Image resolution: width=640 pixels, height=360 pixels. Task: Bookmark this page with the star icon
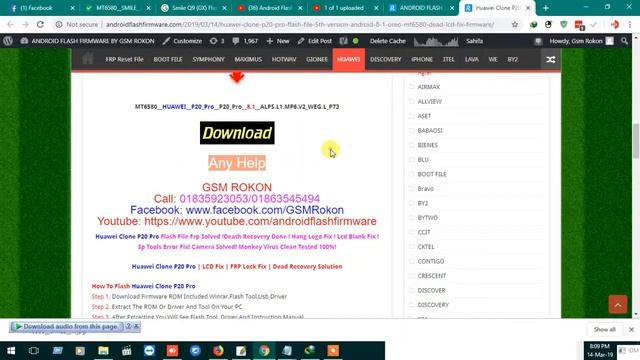(515, 24)
